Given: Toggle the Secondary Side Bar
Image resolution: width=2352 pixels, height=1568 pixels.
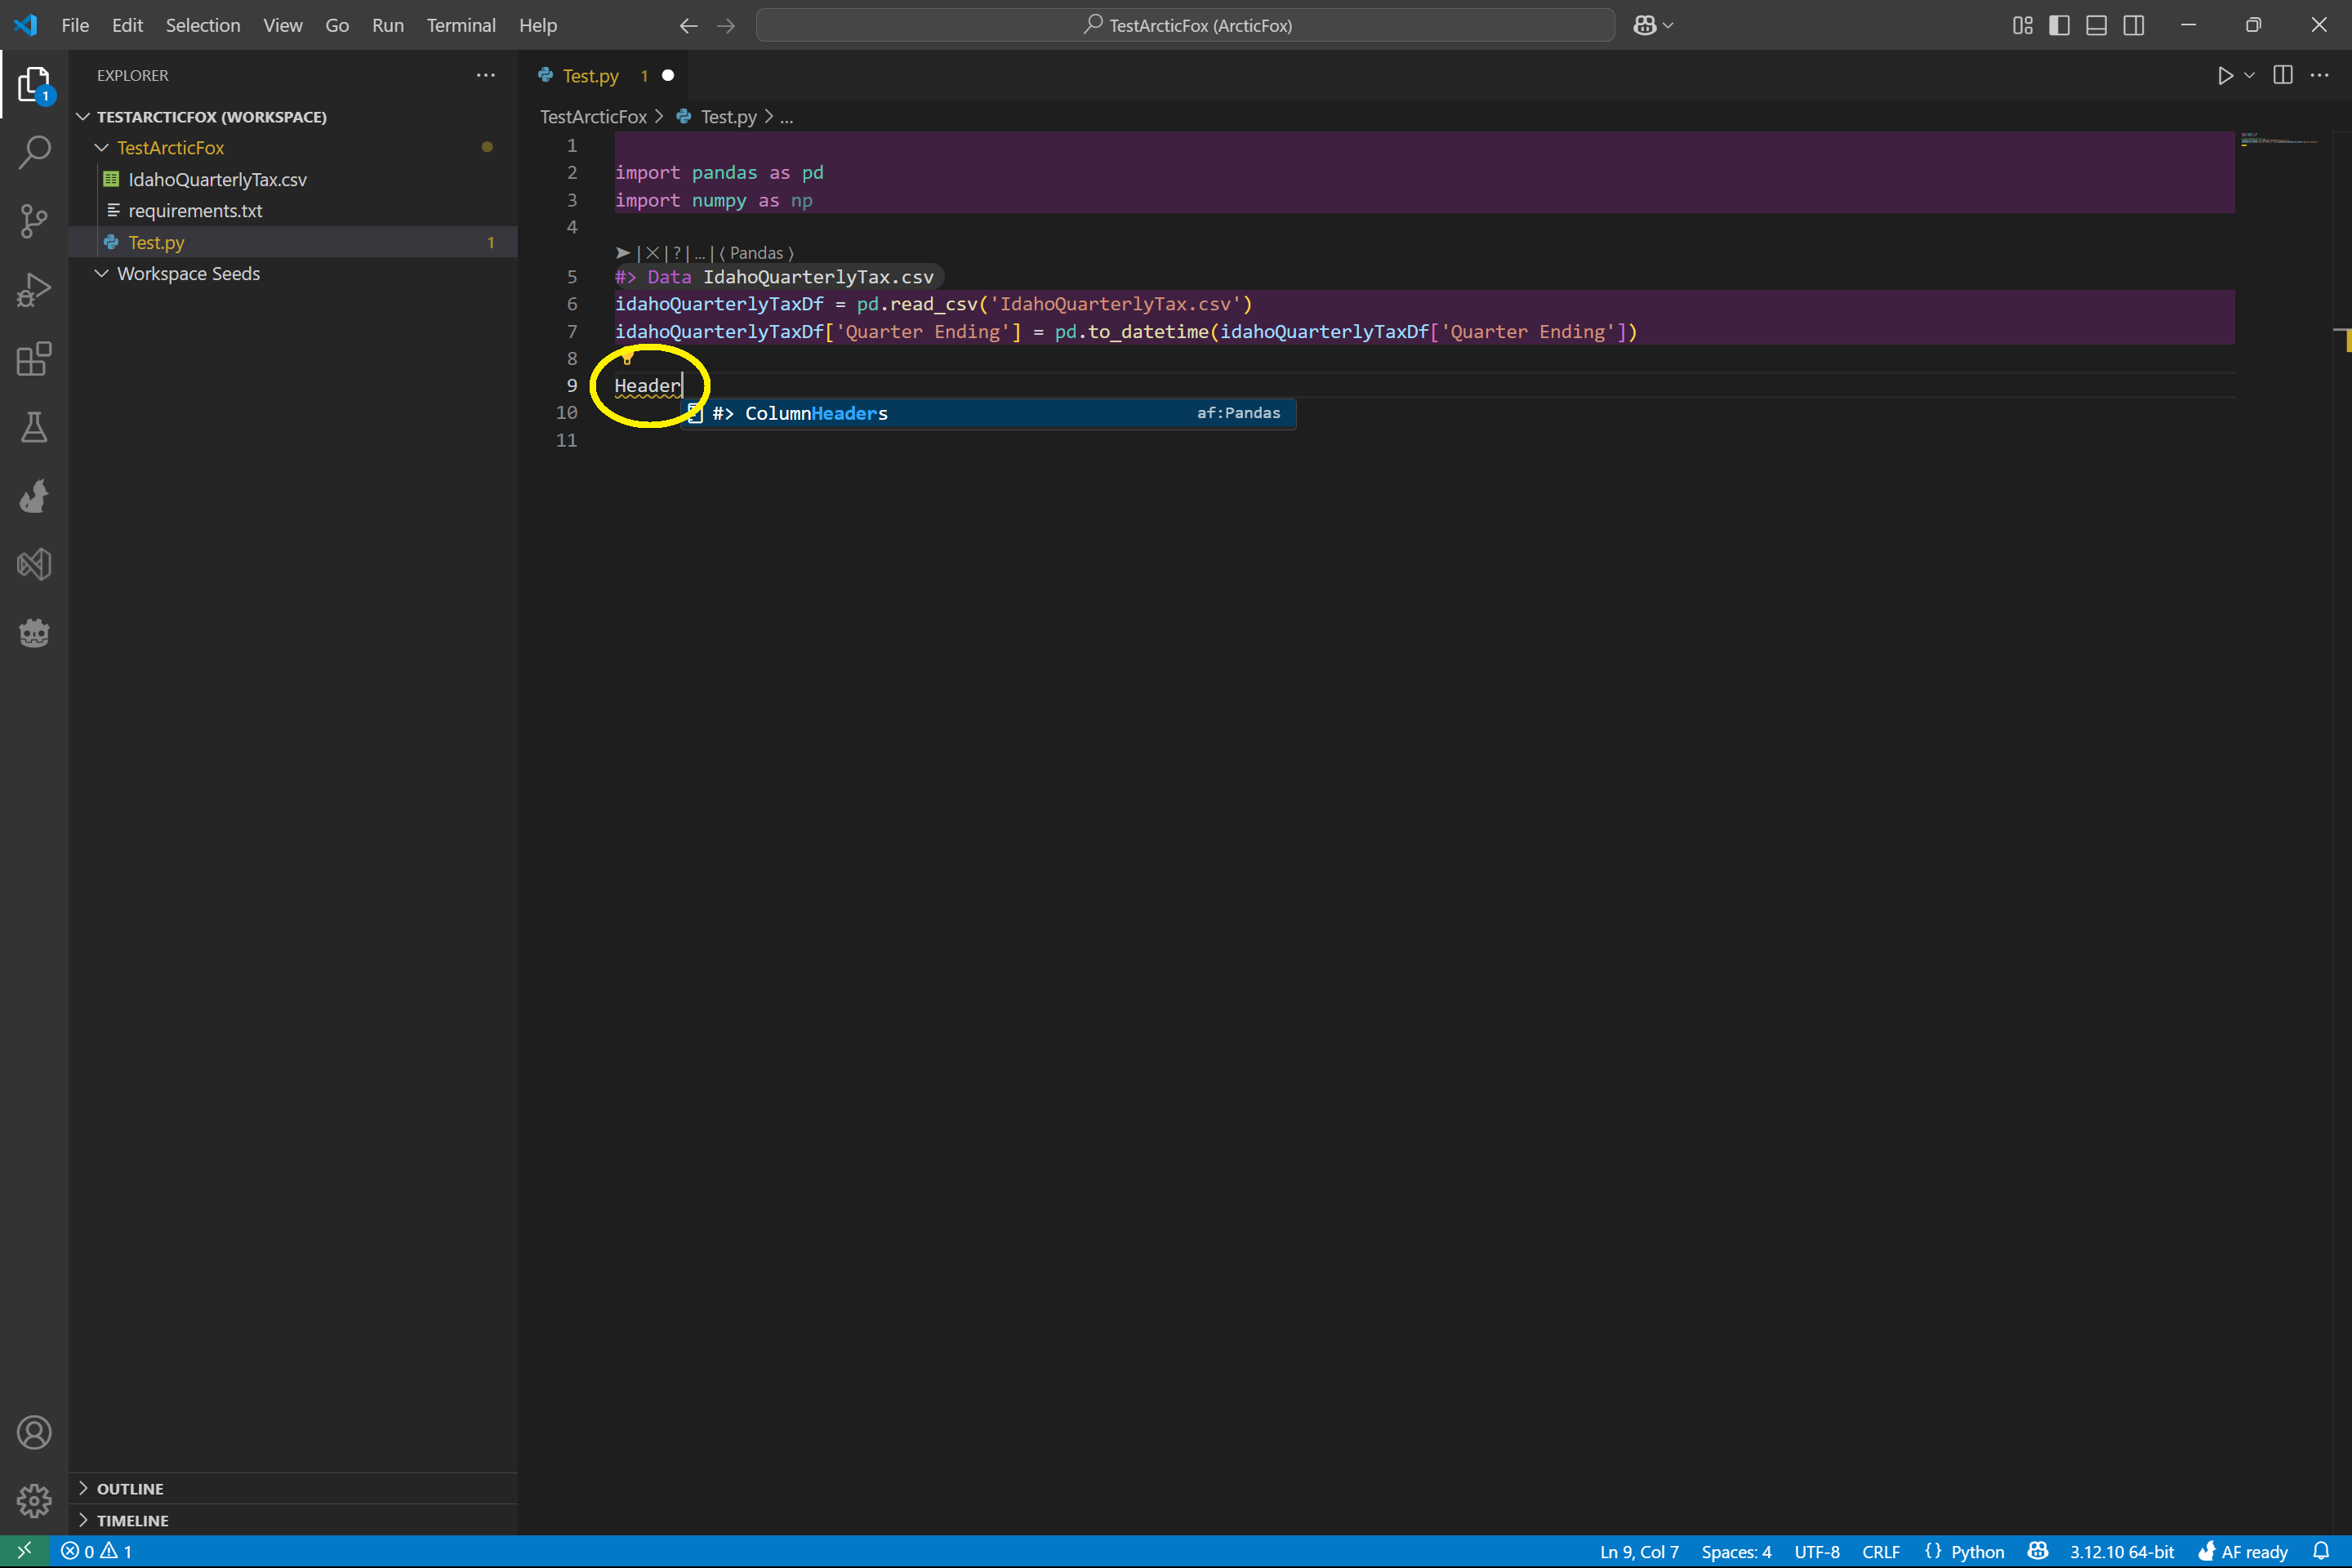Looking at the screenshot, I should pos(2133,25).
